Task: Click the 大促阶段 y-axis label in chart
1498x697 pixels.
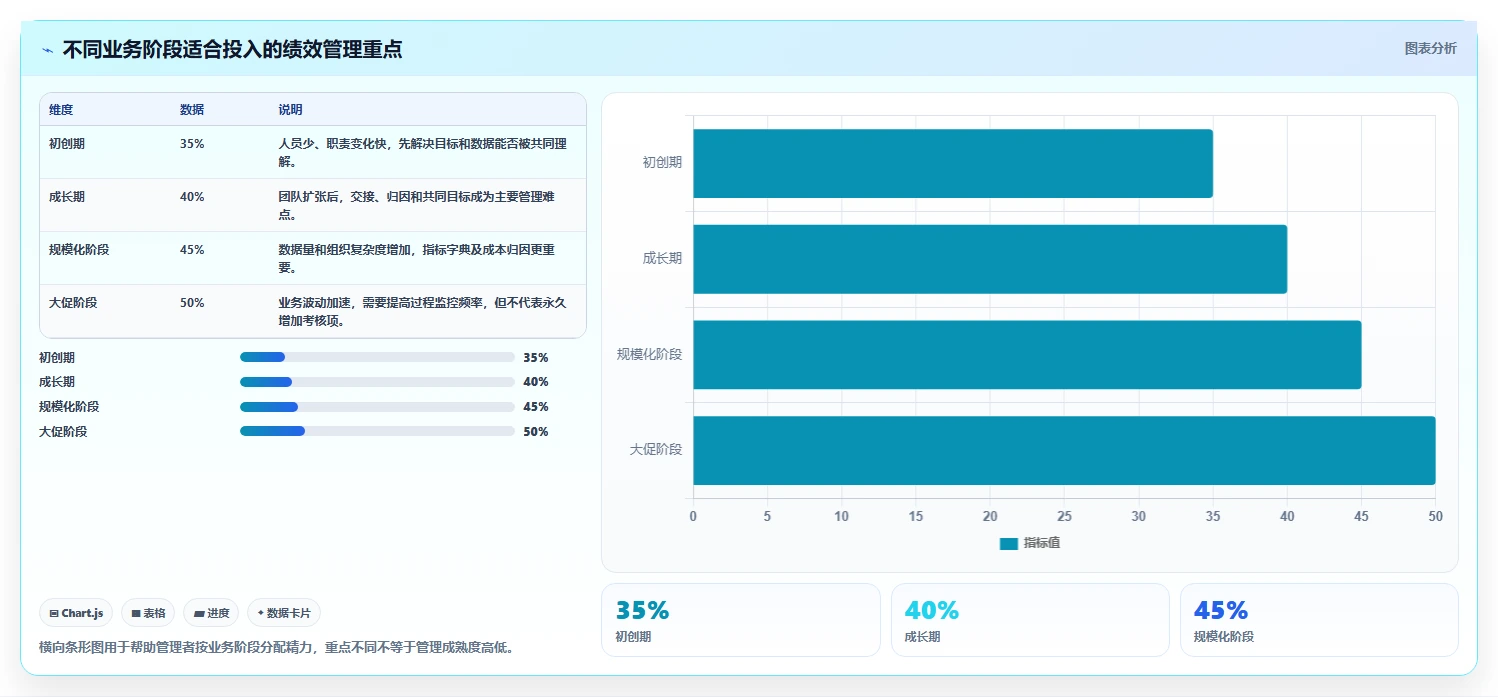Action: [656, 450]
